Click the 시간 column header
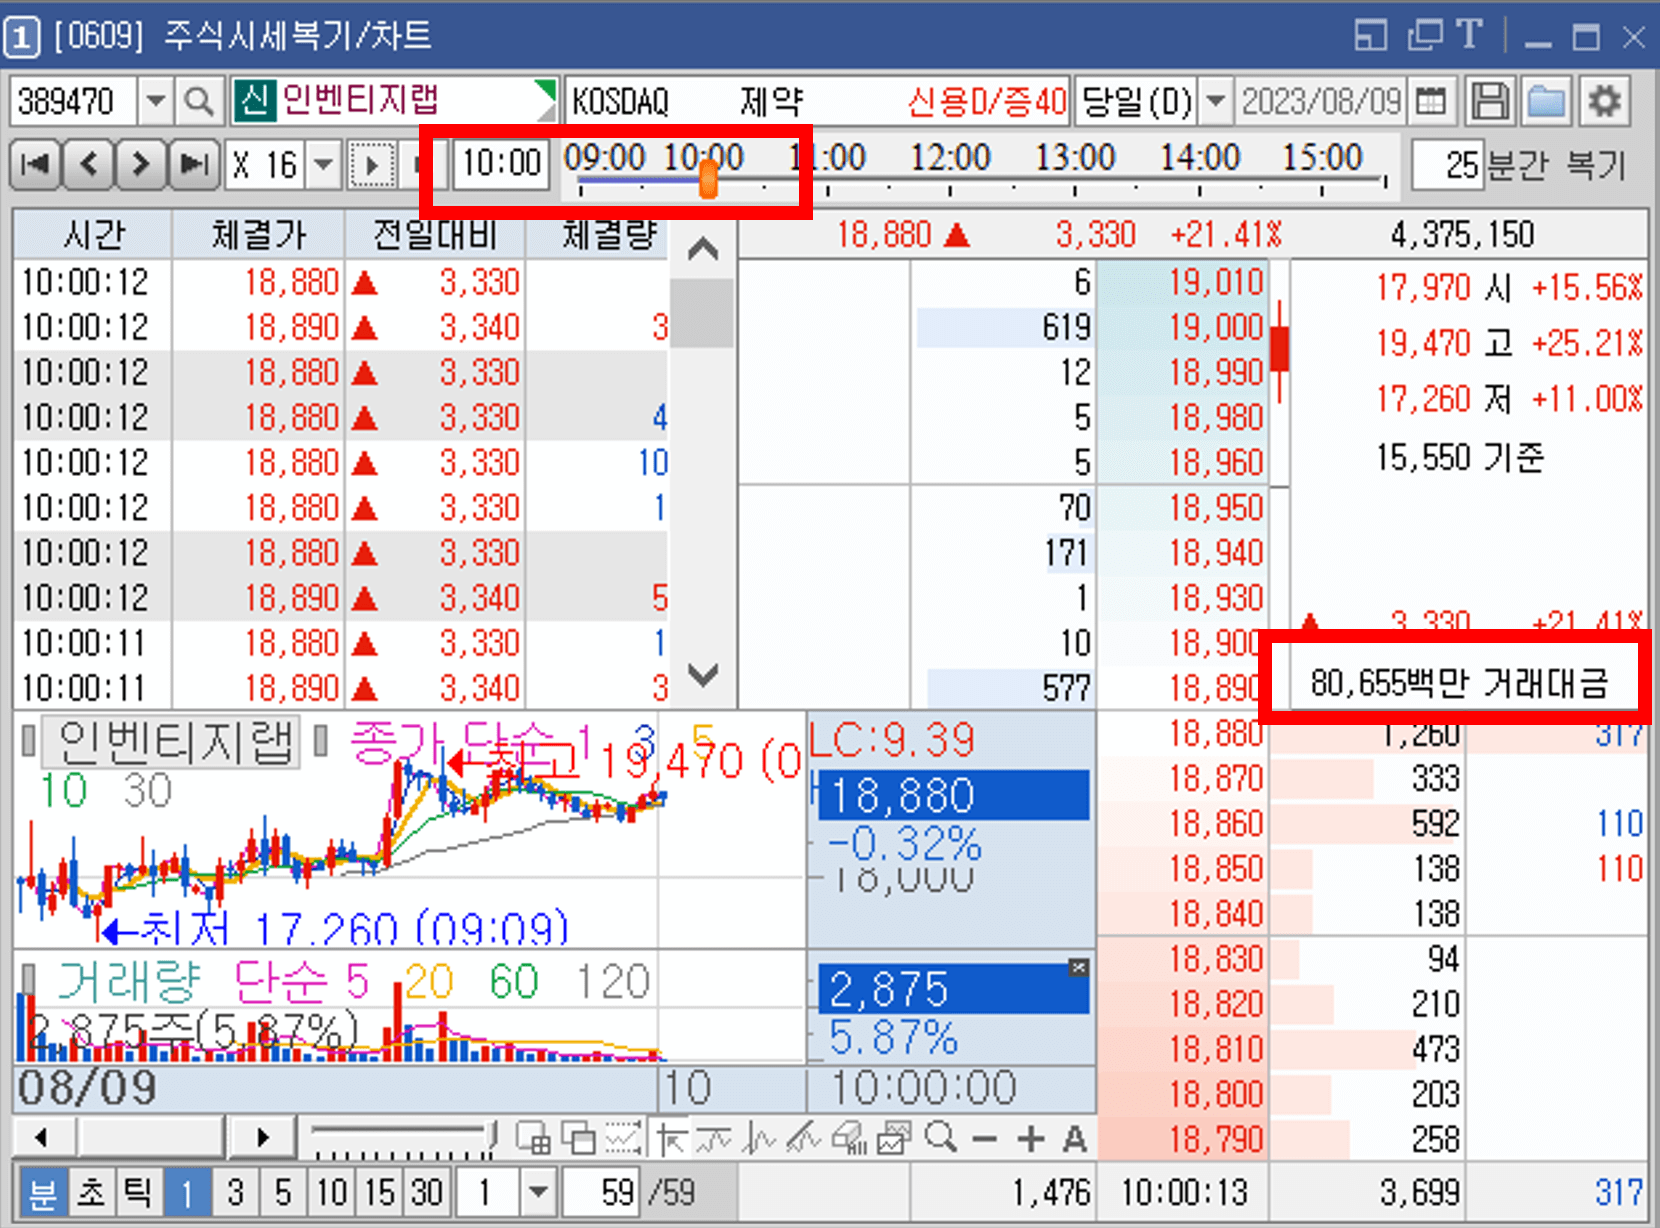This screenshot has width=1660, height=1228. [x=93, y=234]
